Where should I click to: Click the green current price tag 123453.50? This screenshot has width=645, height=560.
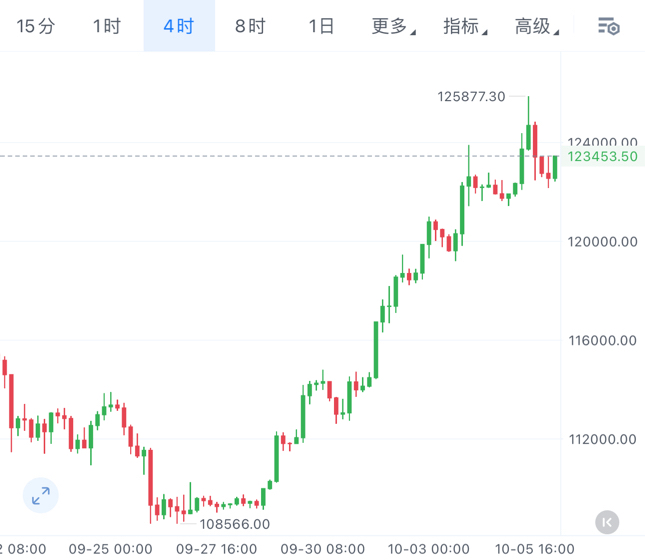(602, 156)
